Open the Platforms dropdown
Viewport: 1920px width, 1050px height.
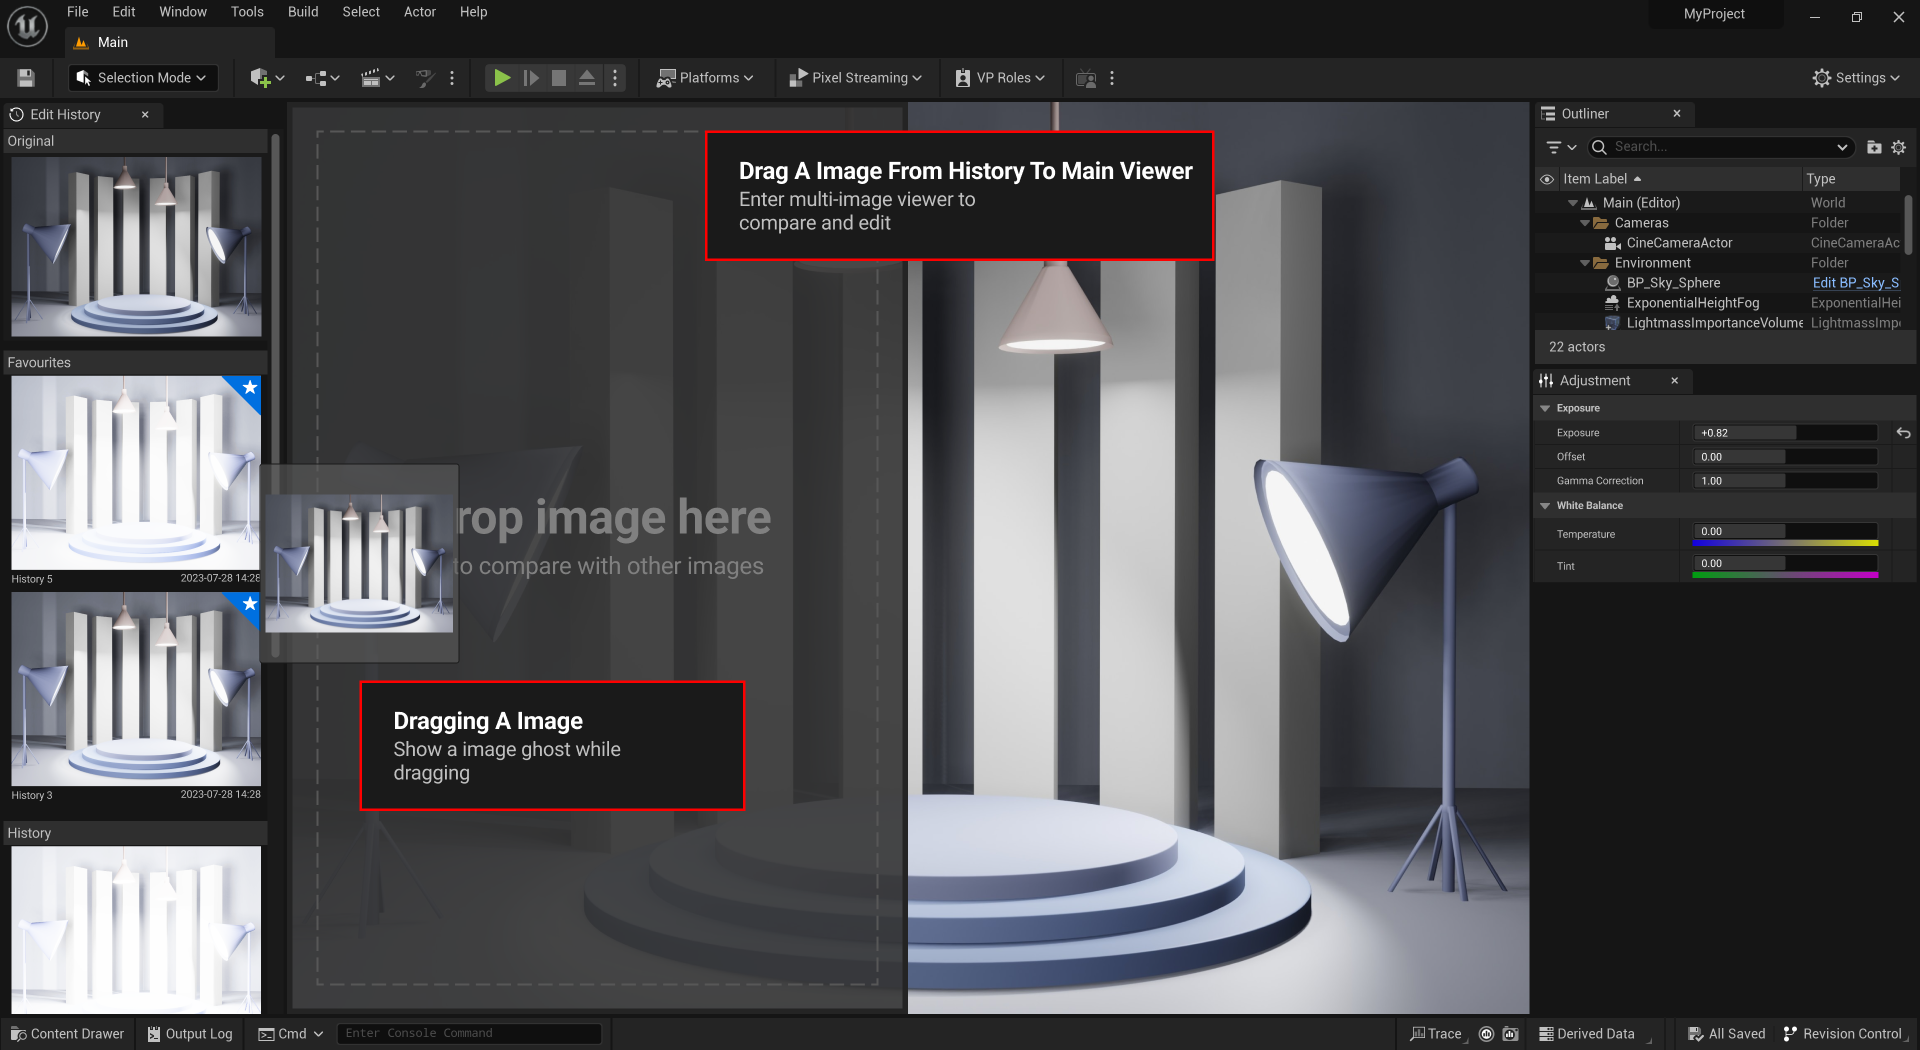coord(705,78)
